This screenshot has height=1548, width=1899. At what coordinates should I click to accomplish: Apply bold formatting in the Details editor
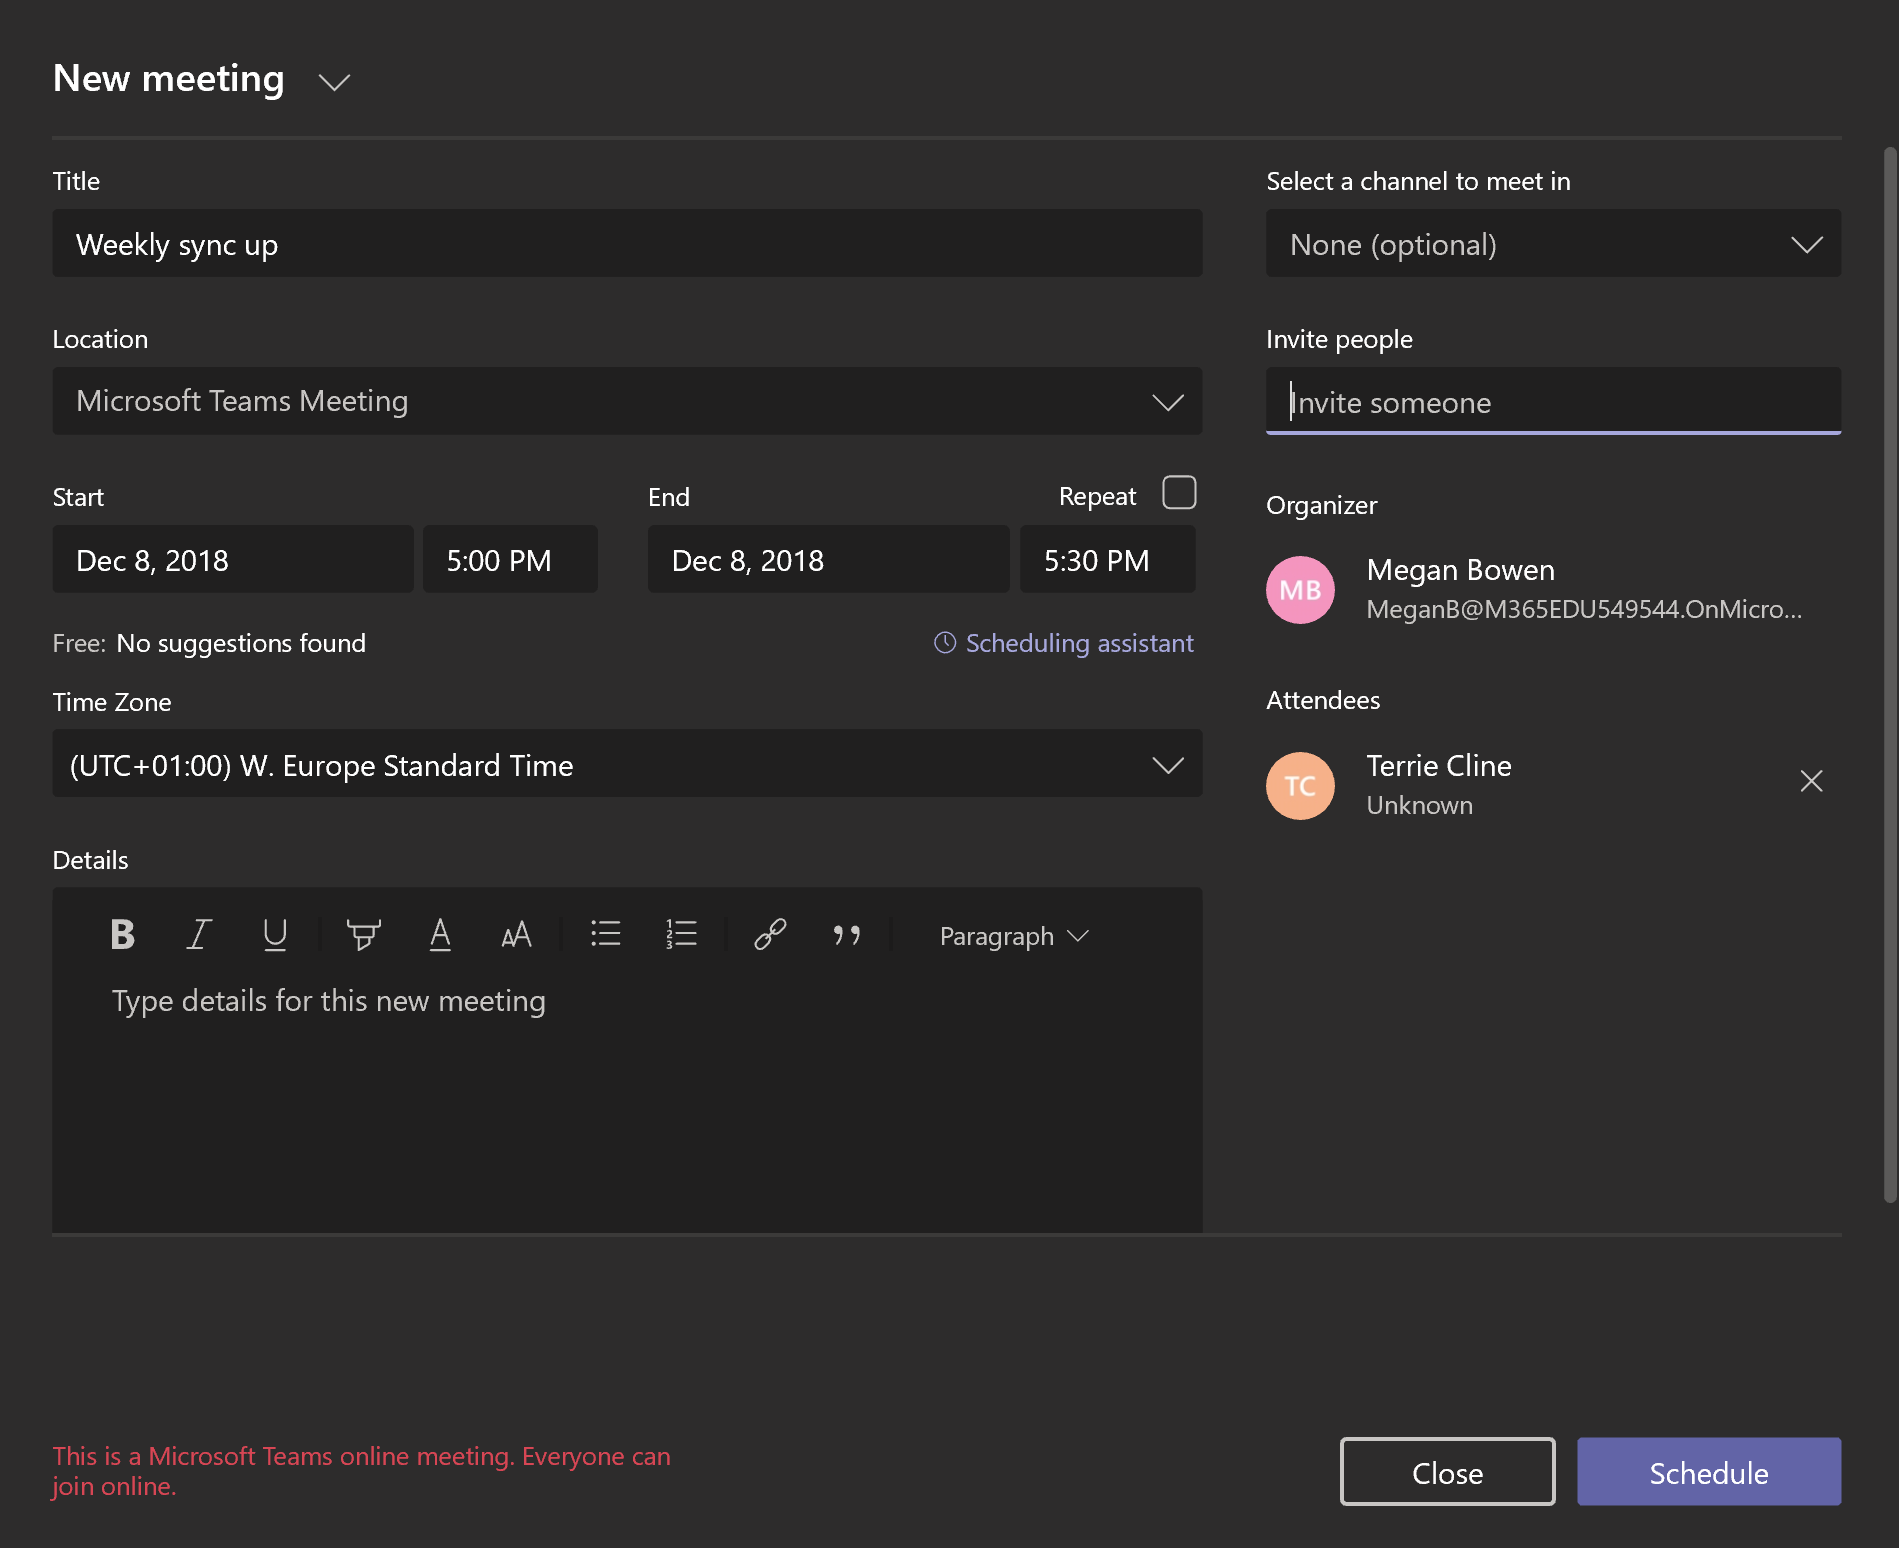click(x=122, y=935)
